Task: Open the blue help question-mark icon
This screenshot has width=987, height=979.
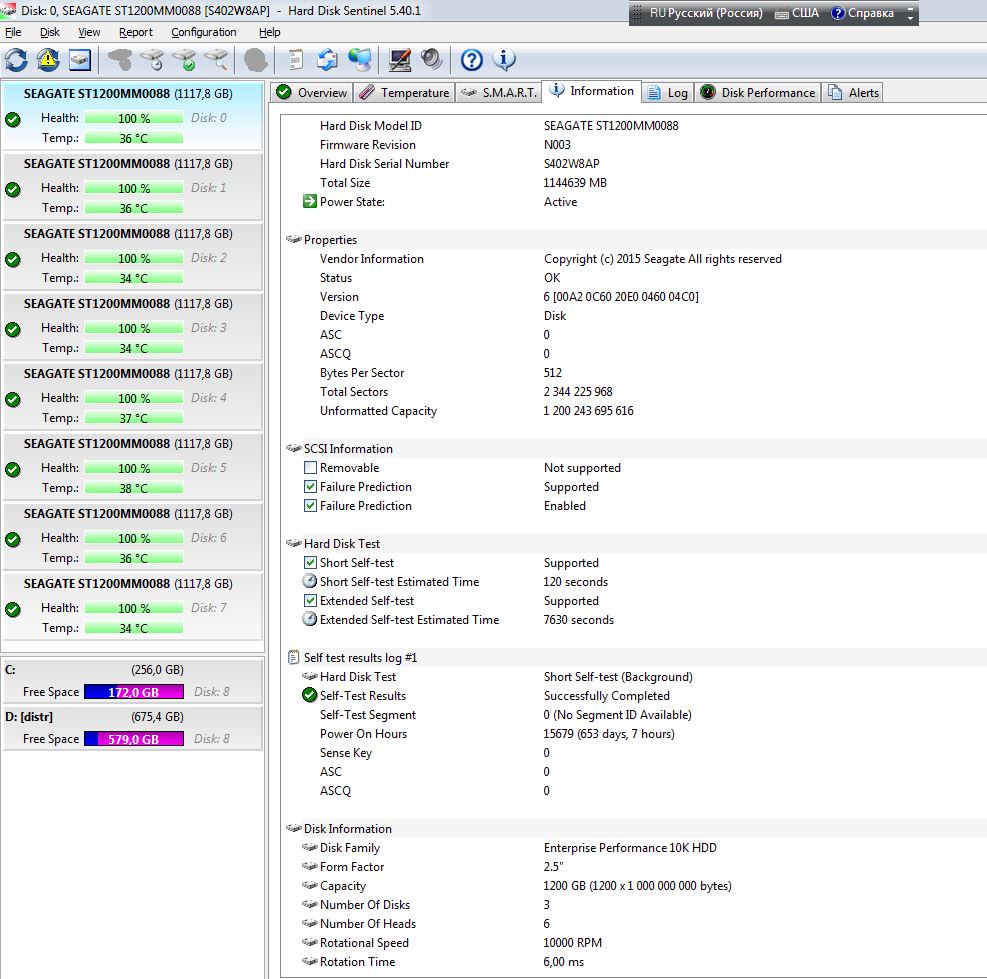Action: pos(471,60)
